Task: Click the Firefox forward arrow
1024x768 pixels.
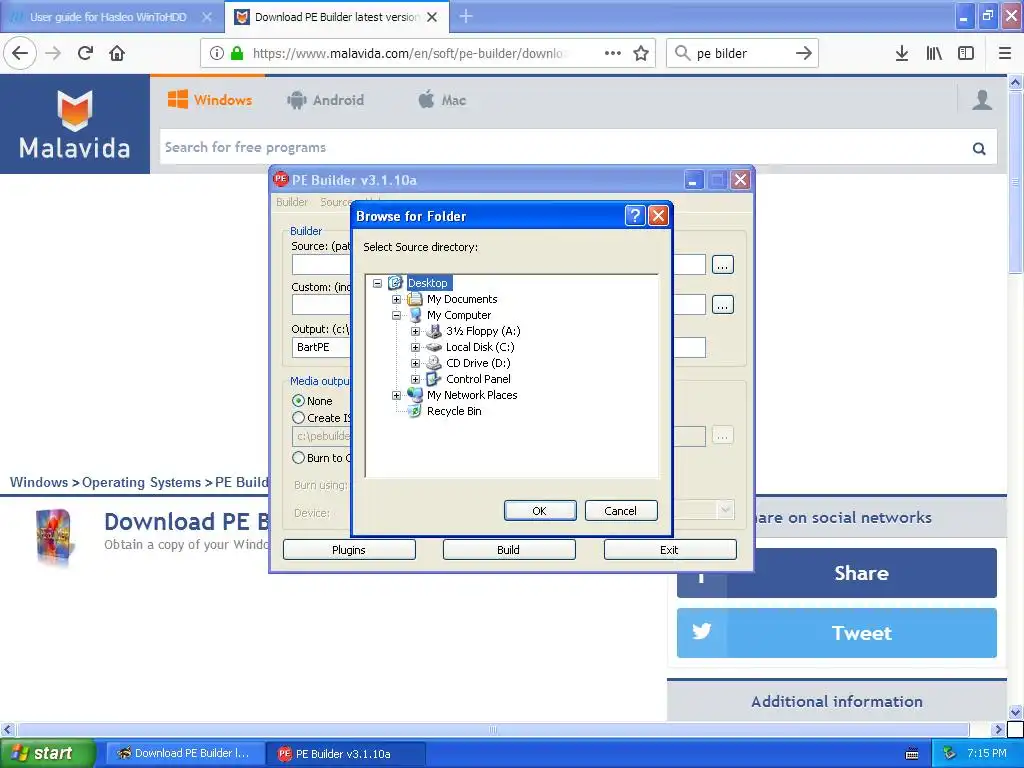Action: 53,53
